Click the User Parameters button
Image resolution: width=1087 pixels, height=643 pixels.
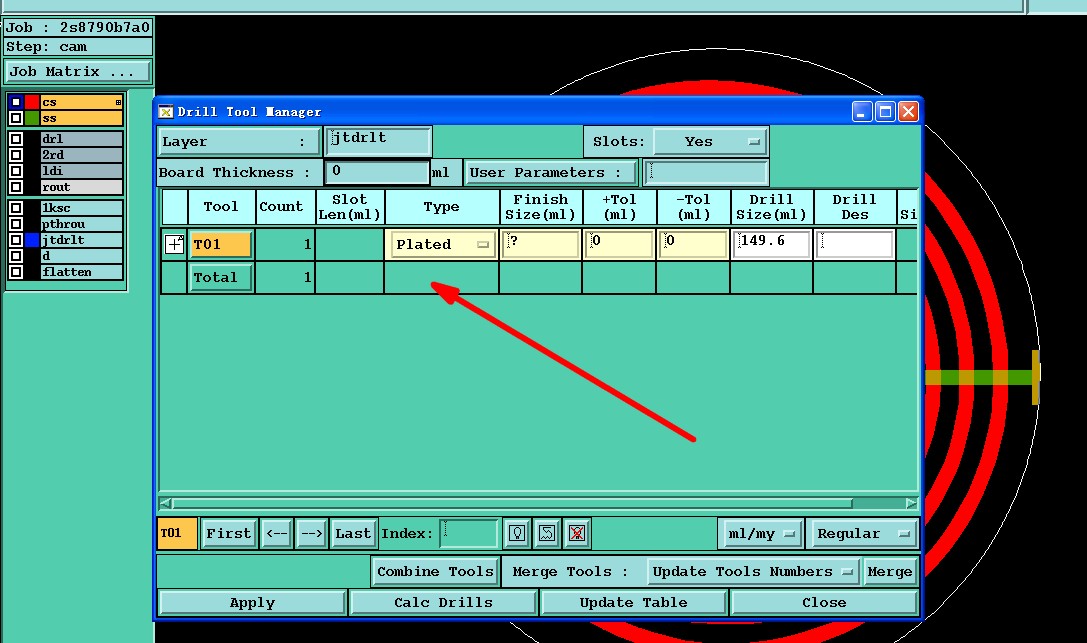551,173
